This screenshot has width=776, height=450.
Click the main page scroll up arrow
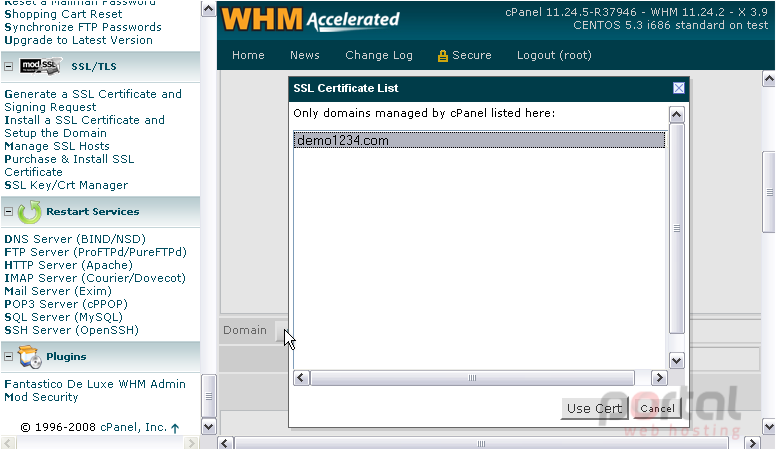pos(769,79)
